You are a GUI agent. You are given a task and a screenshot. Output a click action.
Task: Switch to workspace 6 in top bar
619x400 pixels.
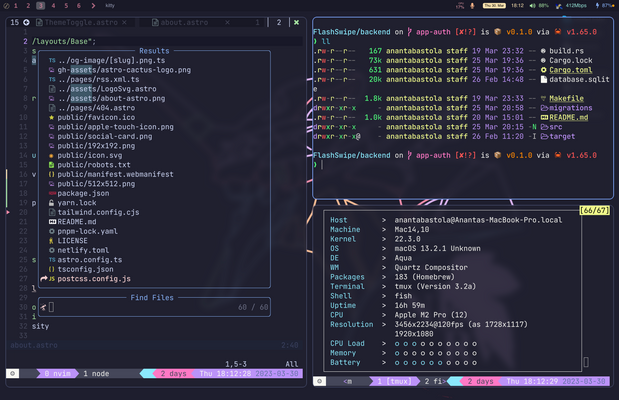point(79,6)
